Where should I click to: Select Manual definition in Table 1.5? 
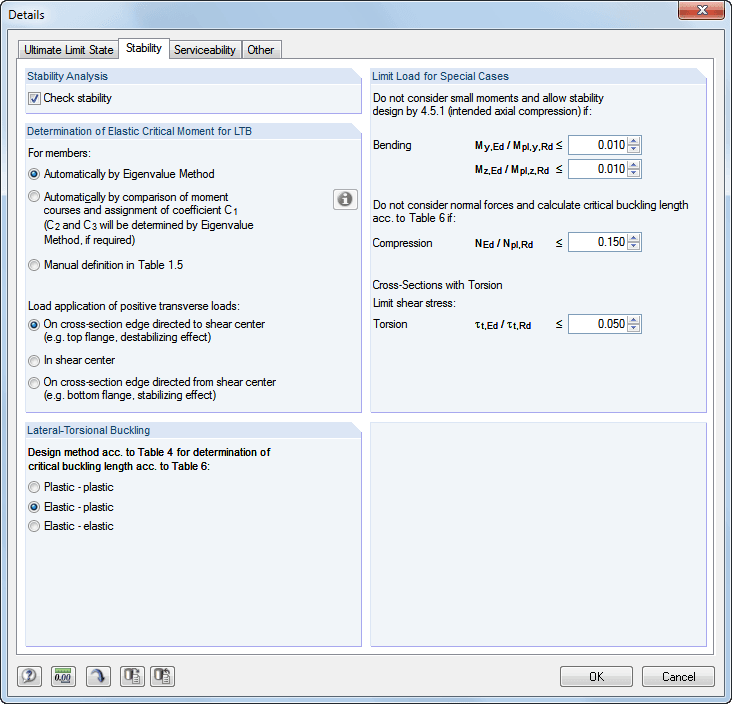pos(34,265)
